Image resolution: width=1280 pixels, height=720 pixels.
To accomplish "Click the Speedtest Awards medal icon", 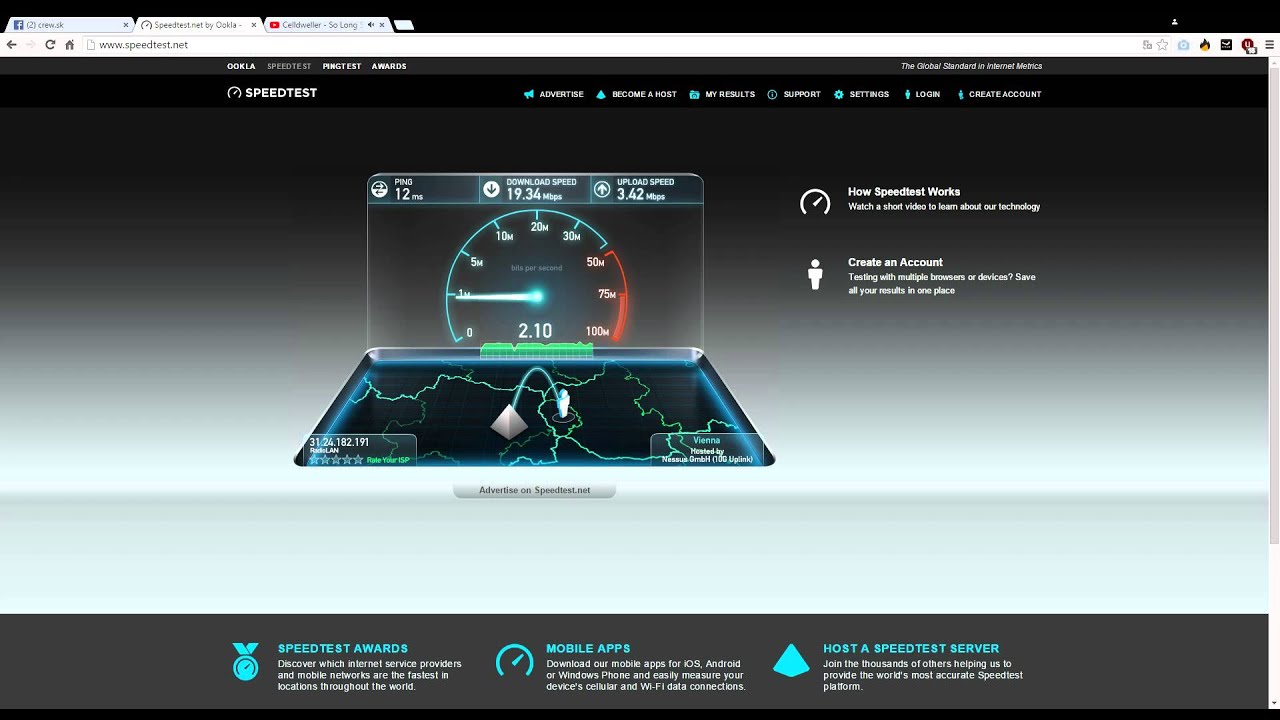I will [x=245, y=662].
